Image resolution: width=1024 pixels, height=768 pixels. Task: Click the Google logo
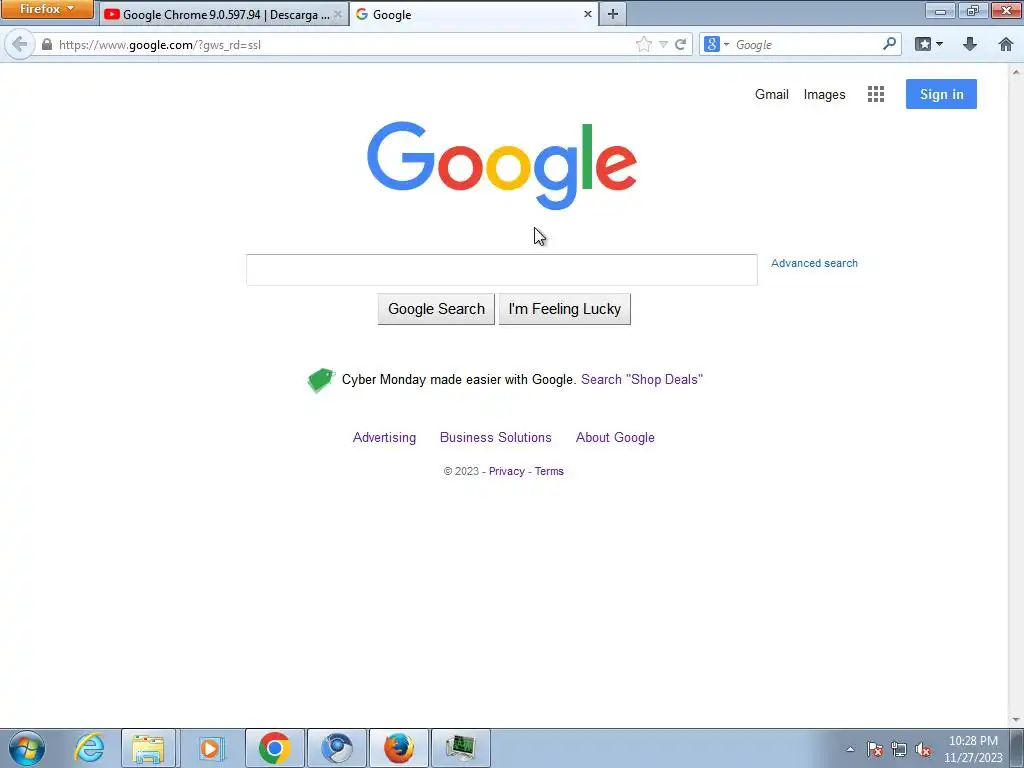coord(502,165)
